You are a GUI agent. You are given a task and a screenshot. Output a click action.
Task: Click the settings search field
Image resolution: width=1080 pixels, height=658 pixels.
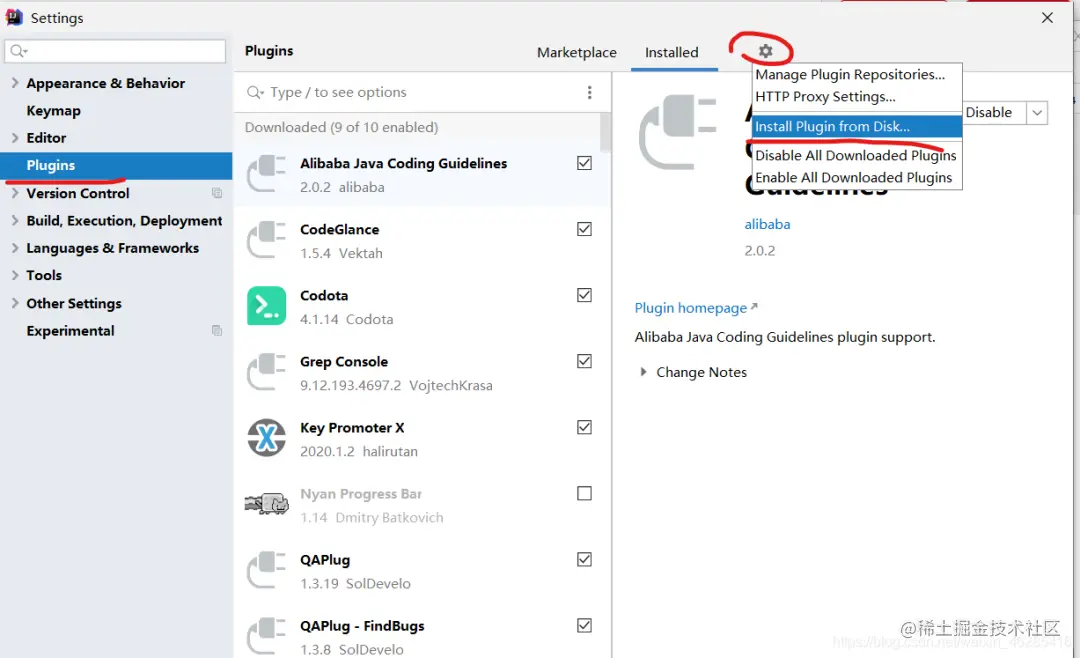(115, 51)
